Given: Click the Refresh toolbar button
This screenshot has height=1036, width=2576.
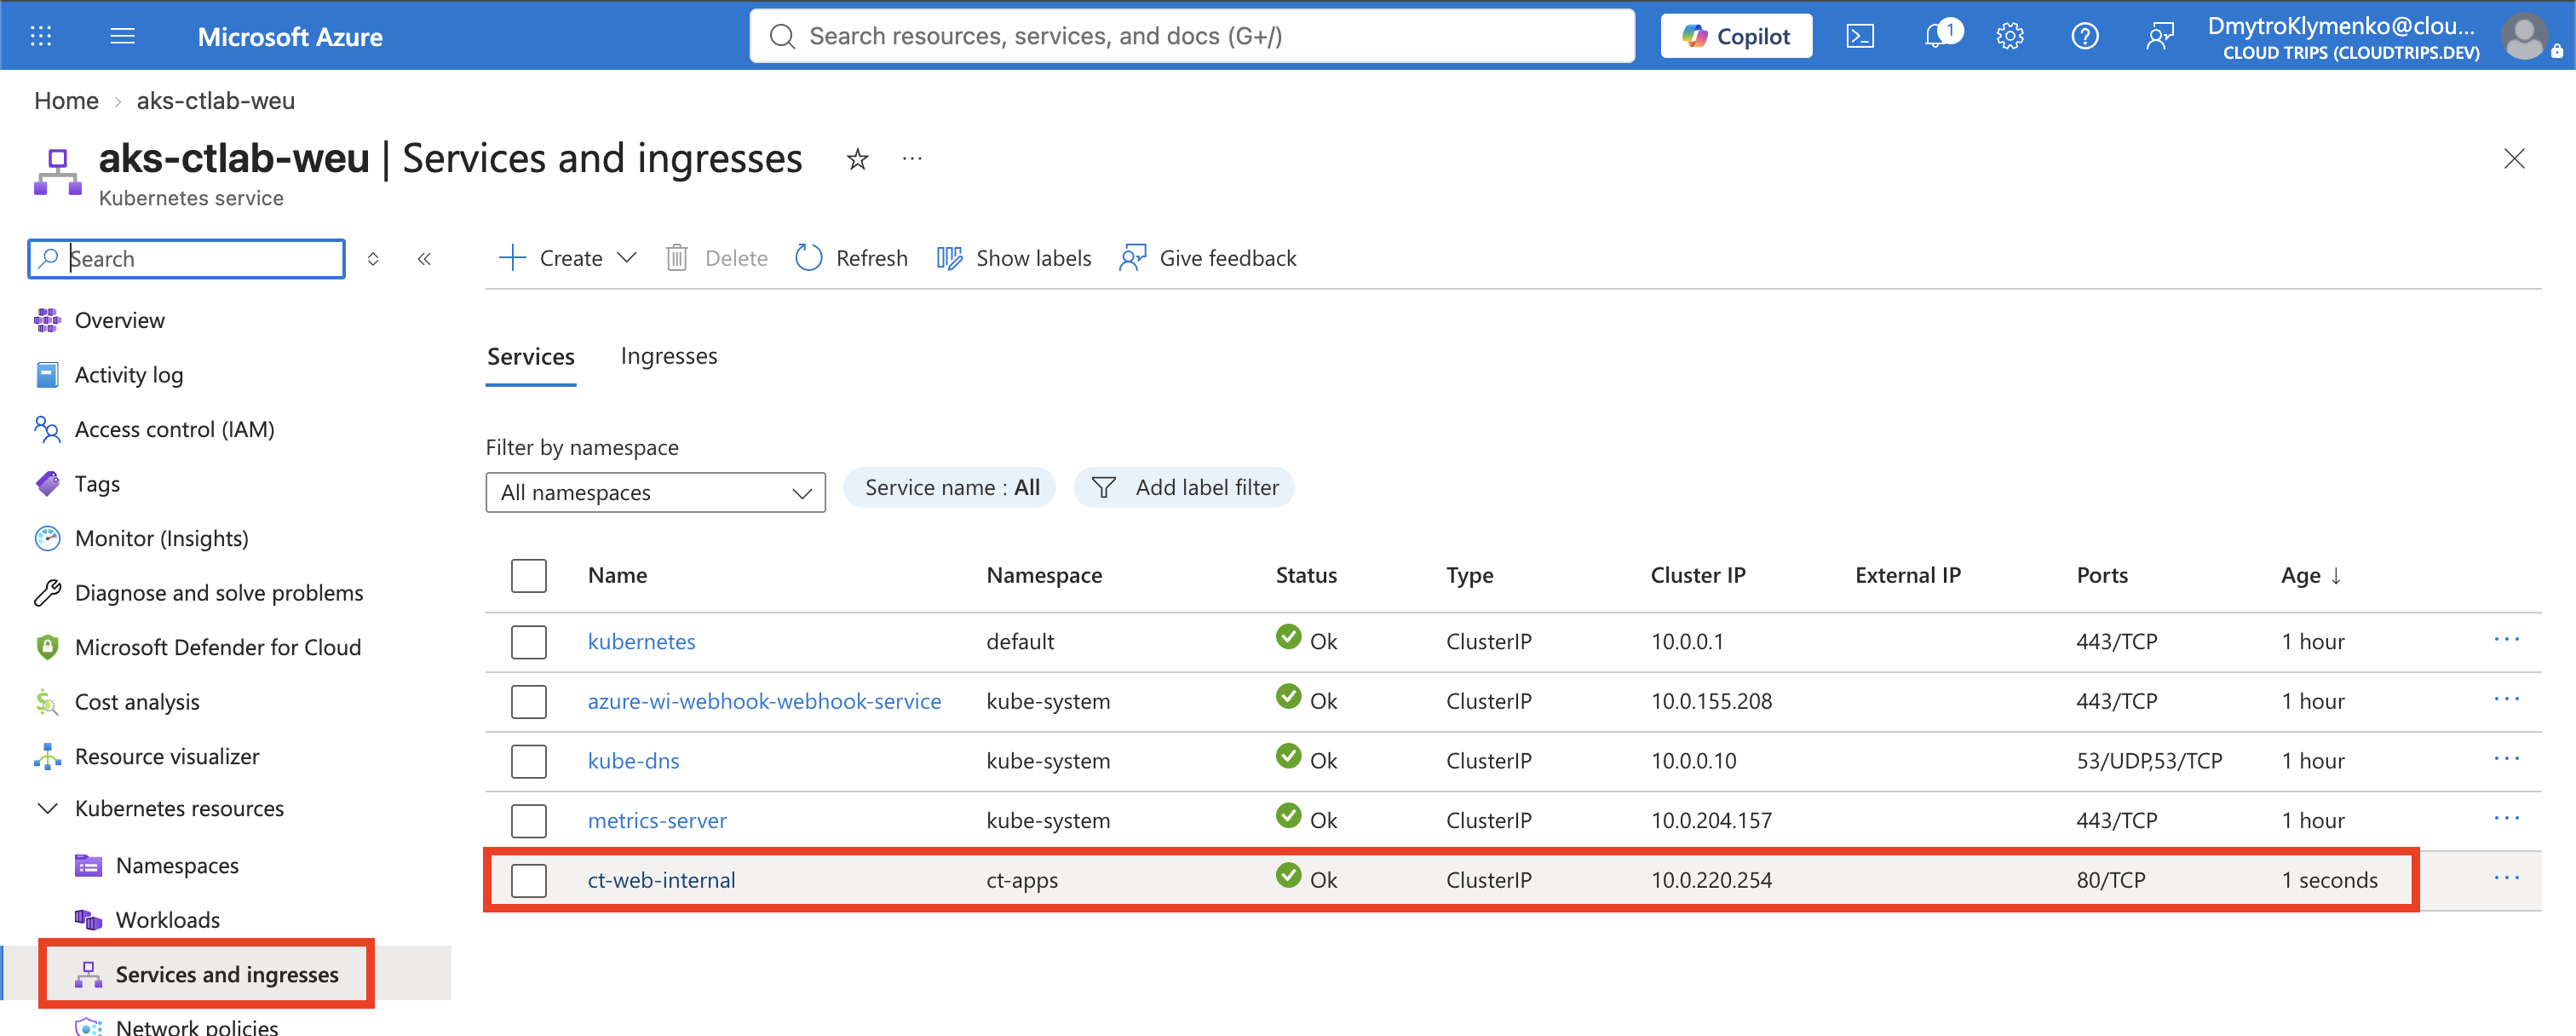Looking at the screenshot, I should [x=851, y=258].
